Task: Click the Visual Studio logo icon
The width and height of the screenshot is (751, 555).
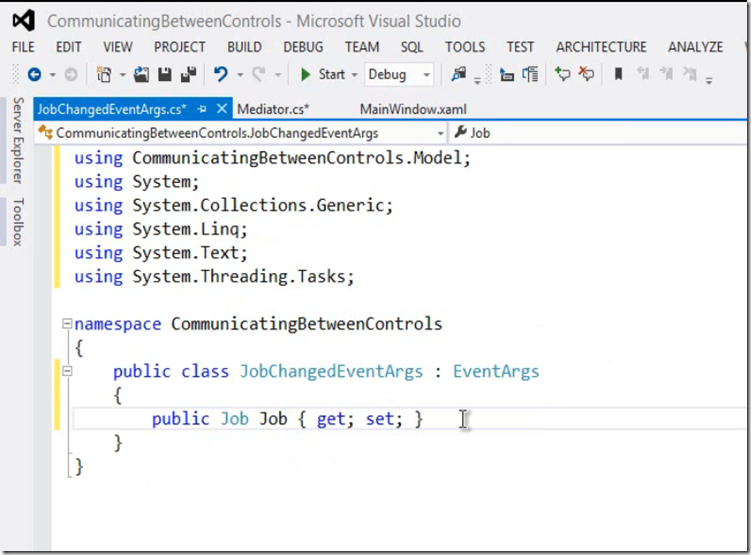Action: [23, 21]
